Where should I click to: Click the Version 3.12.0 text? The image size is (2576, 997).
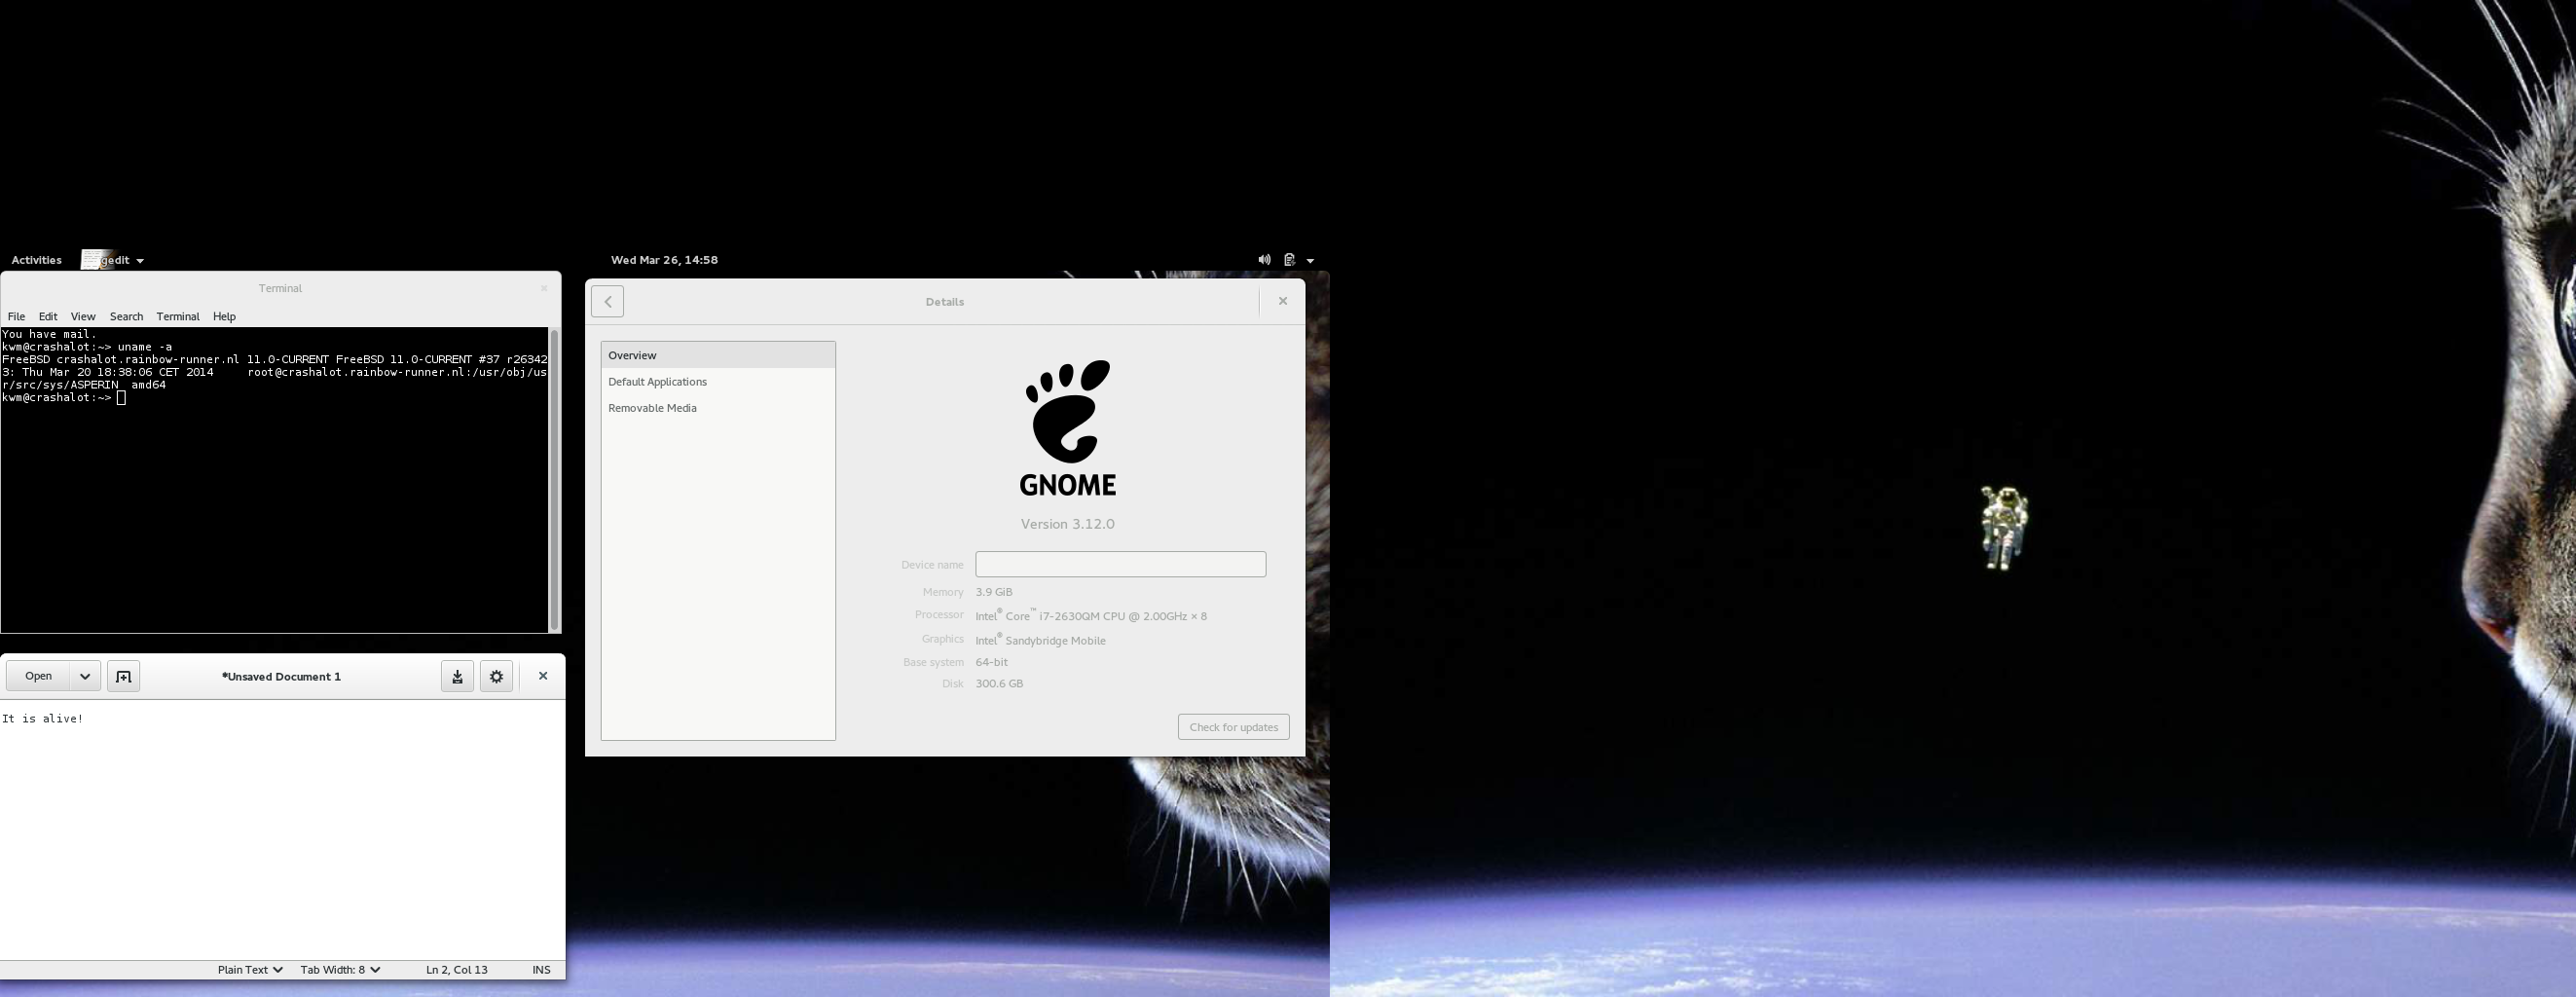click(1067, 524)
